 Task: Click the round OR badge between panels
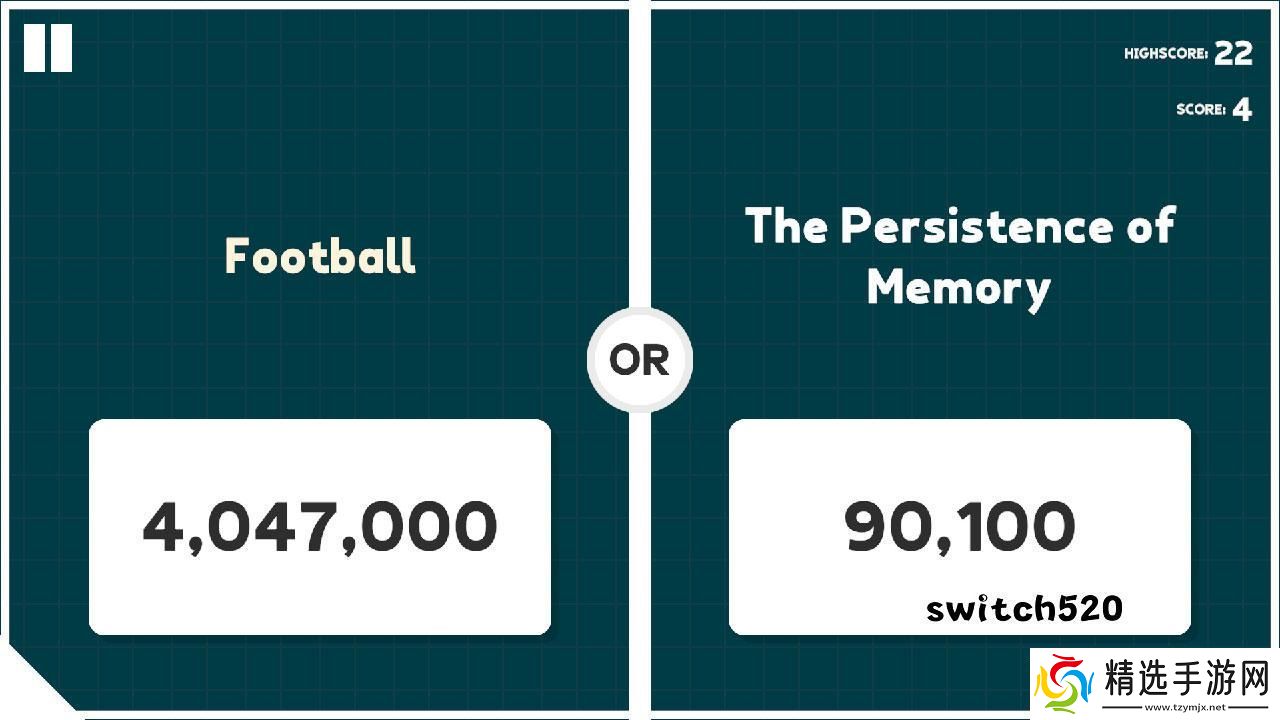(639, 361)
